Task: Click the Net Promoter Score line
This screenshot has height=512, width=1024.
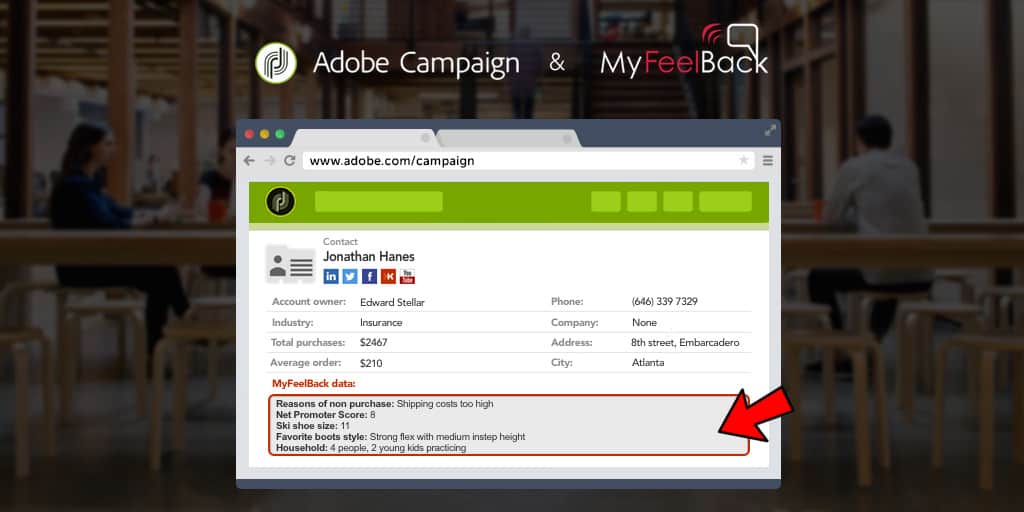Action: click(x=326, y=415)
